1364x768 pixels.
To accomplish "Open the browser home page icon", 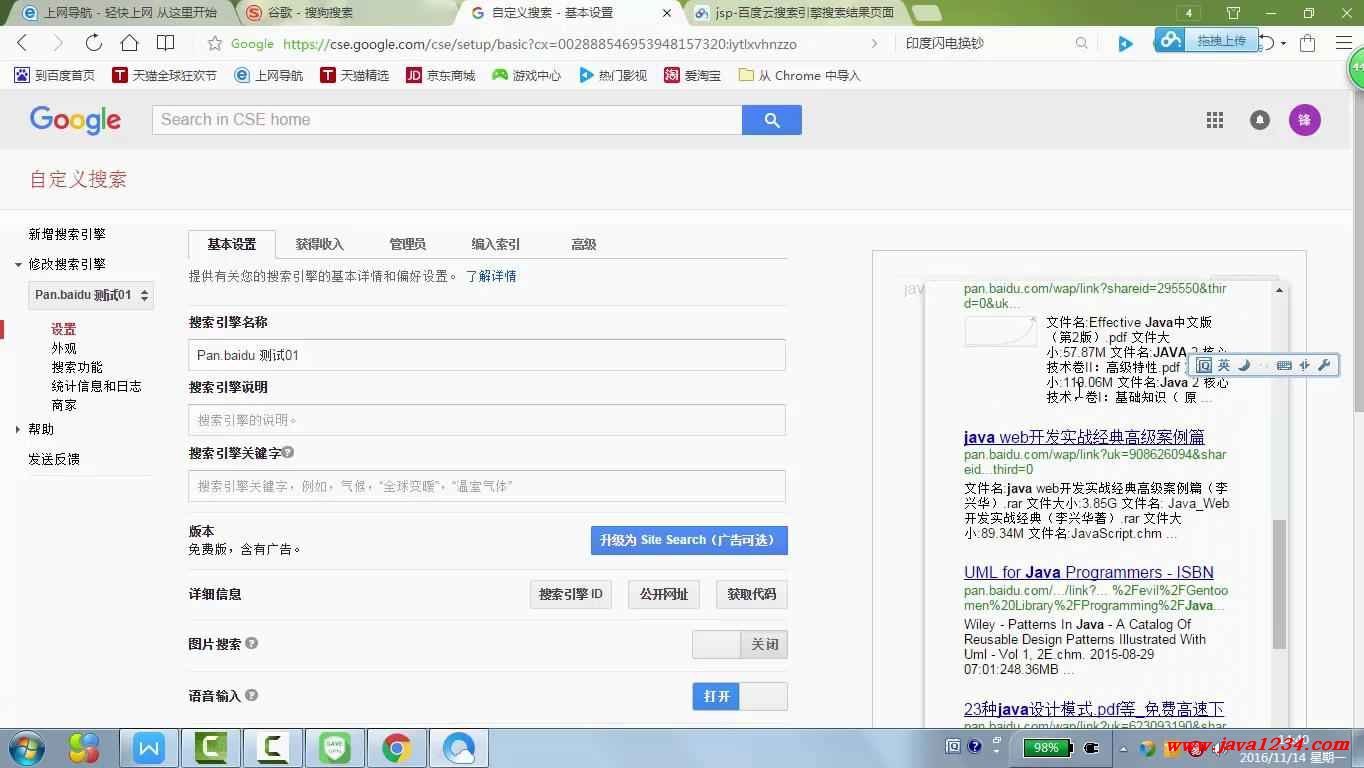I will (129, 43).
